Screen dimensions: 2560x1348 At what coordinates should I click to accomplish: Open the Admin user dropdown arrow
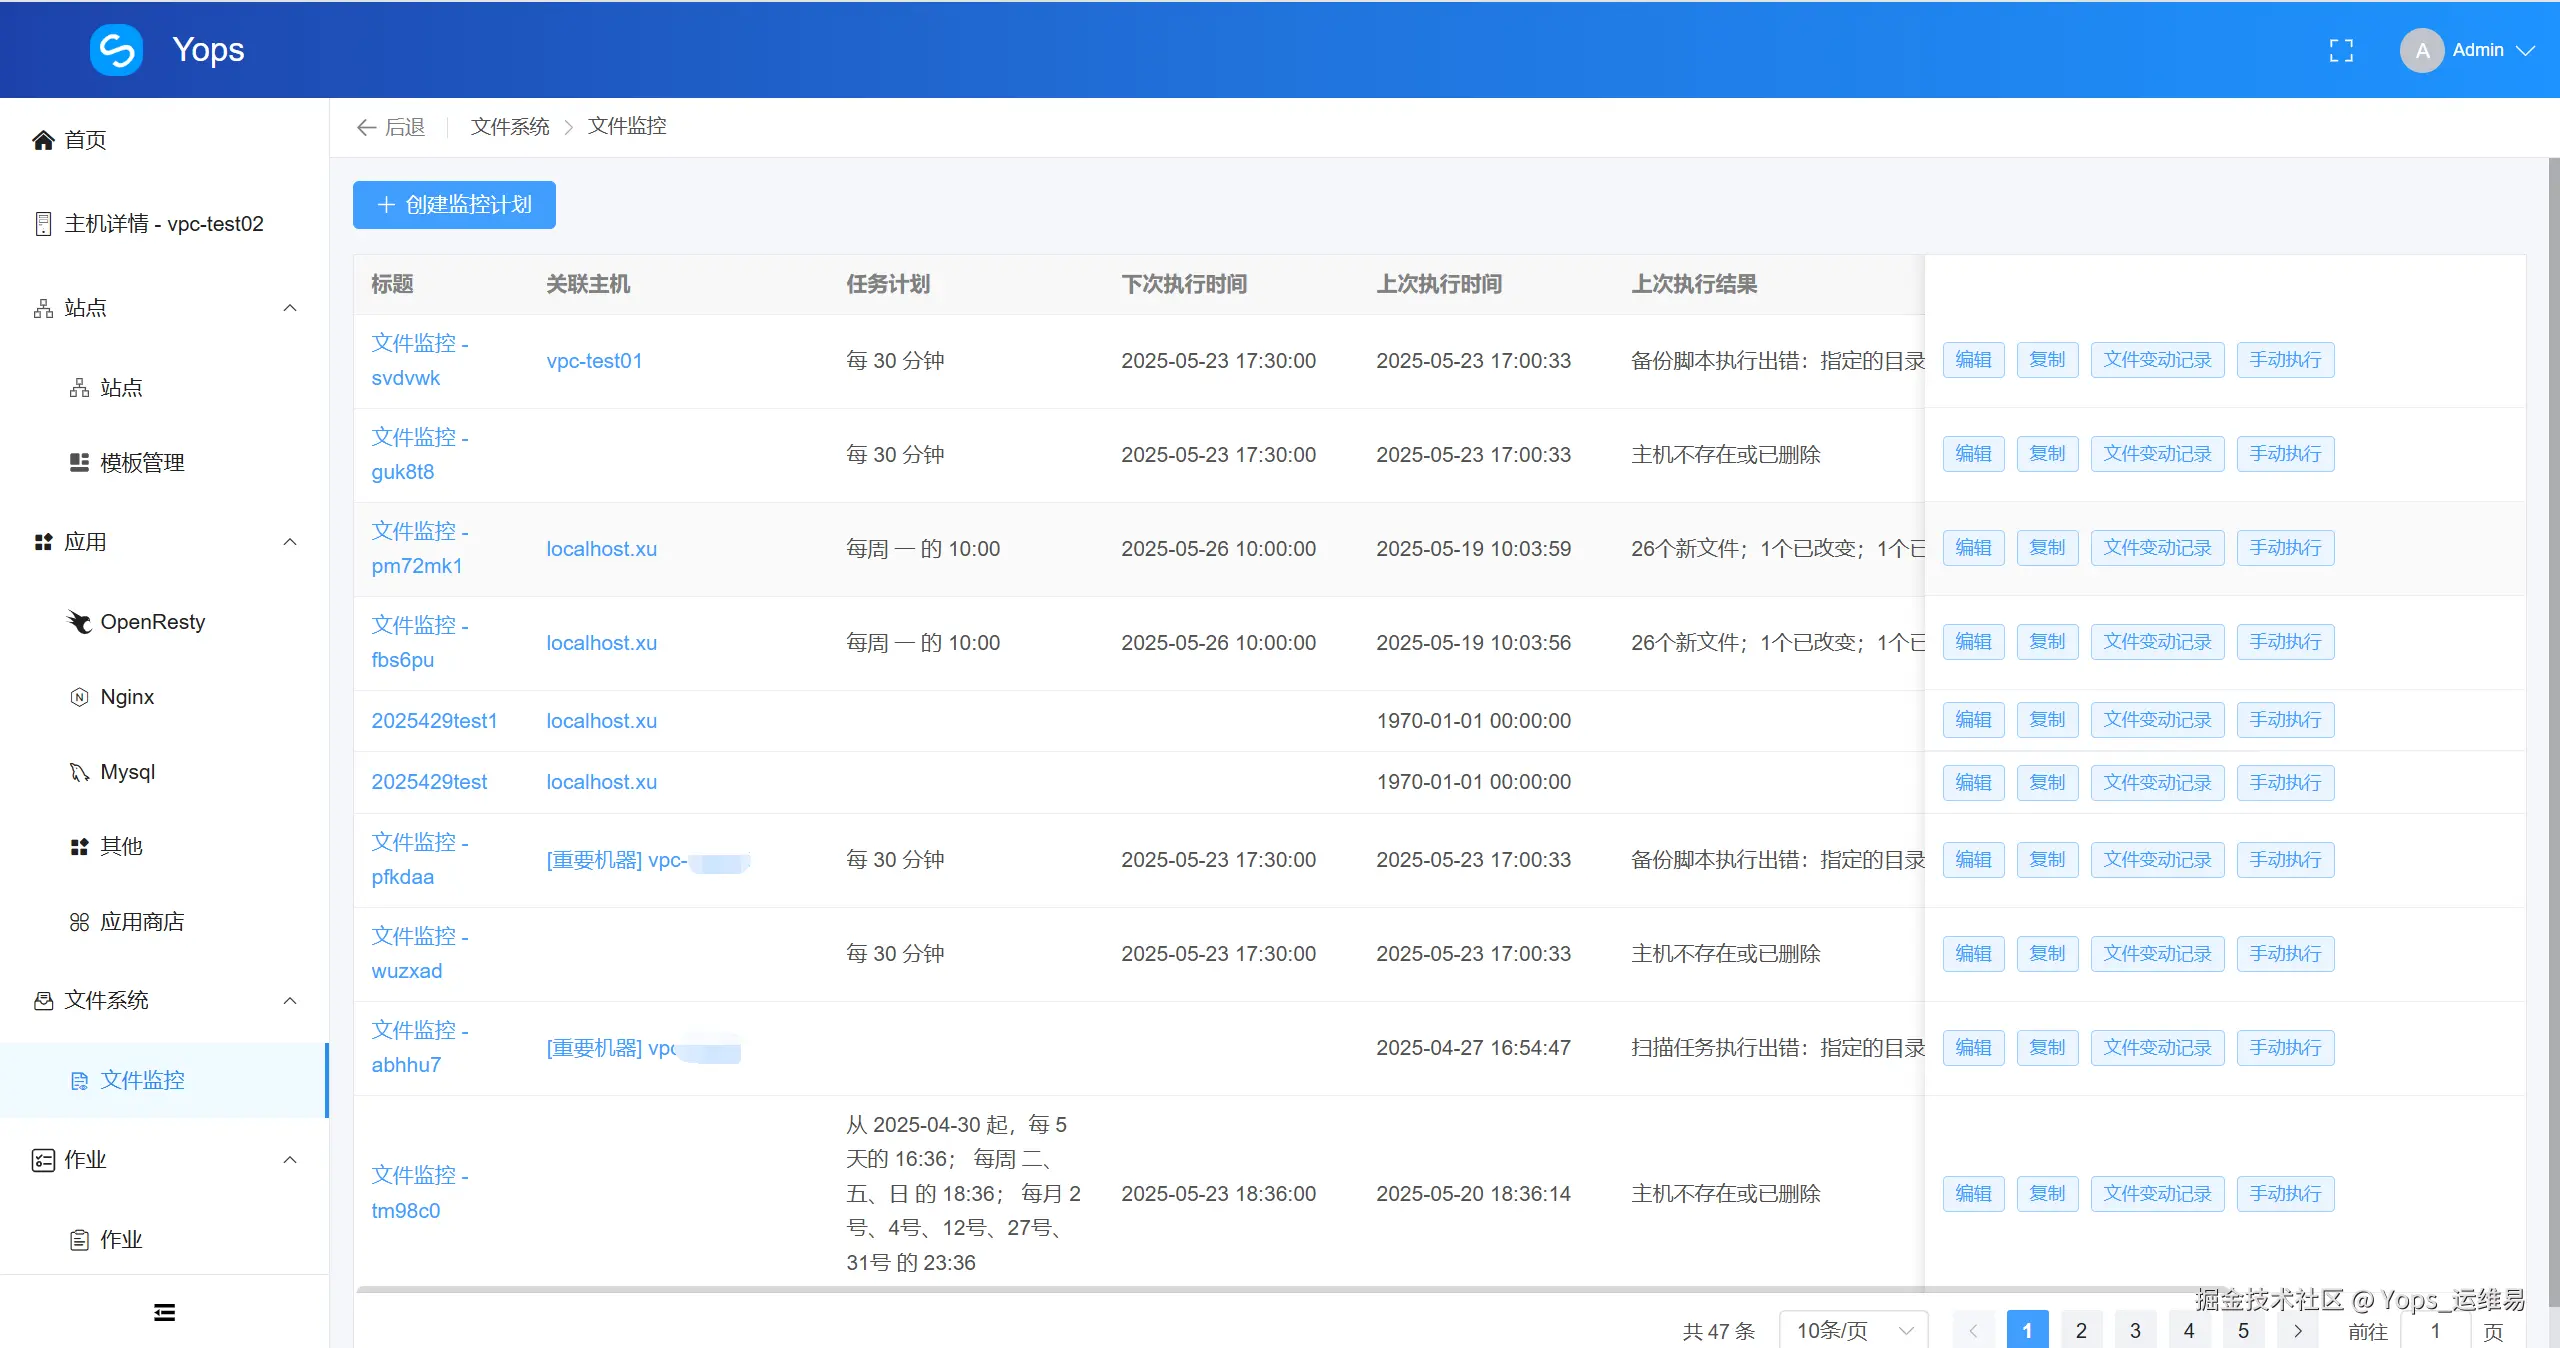click(2526, 50)
